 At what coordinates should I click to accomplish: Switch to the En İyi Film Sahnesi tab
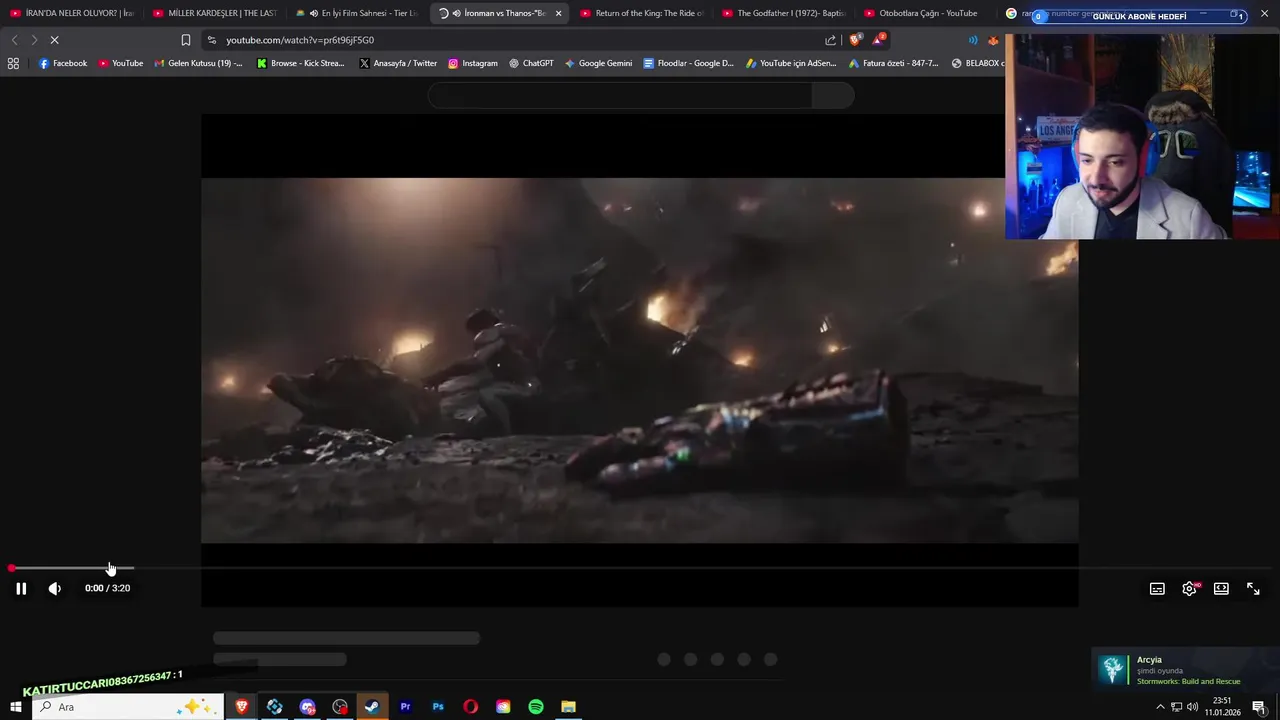coord(356,13)
